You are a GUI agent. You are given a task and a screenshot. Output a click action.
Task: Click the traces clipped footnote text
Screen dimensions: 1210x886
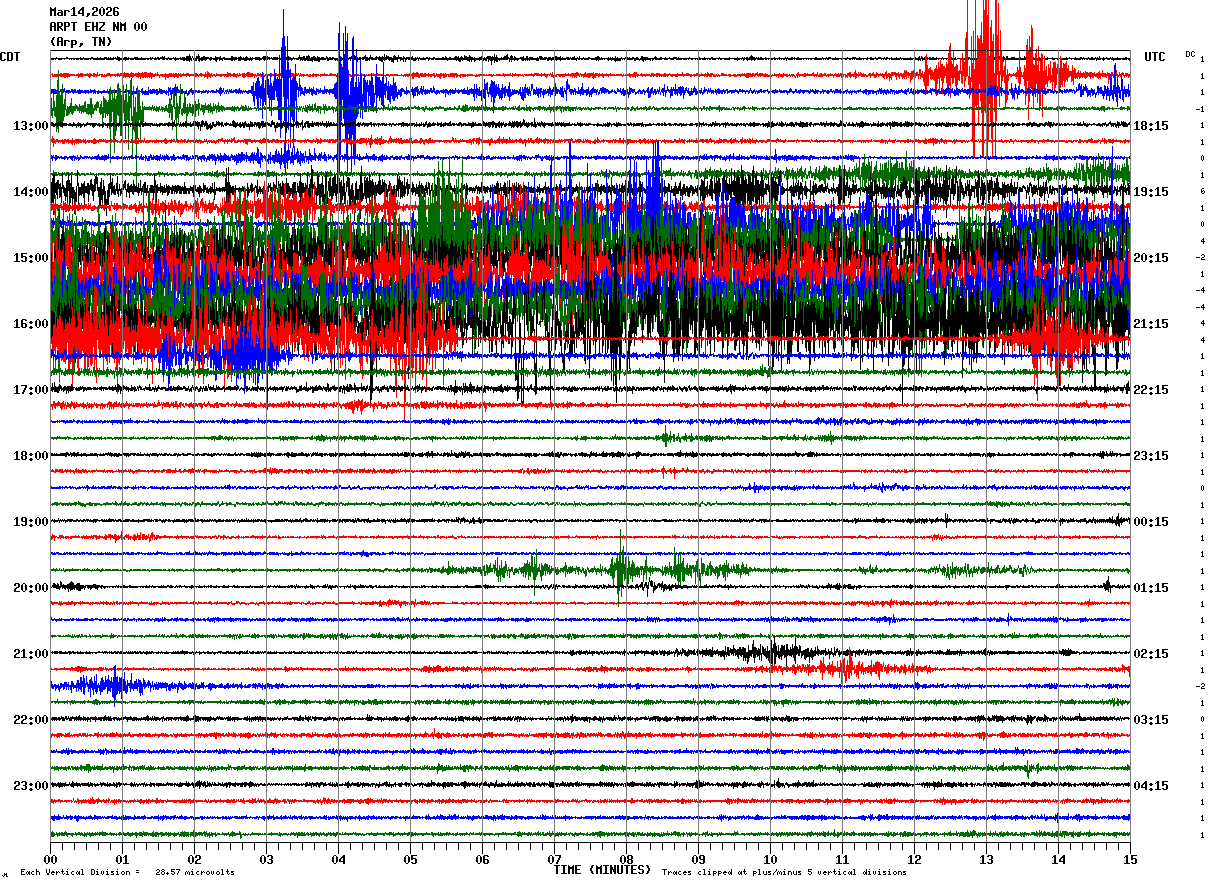click(784, 872)
